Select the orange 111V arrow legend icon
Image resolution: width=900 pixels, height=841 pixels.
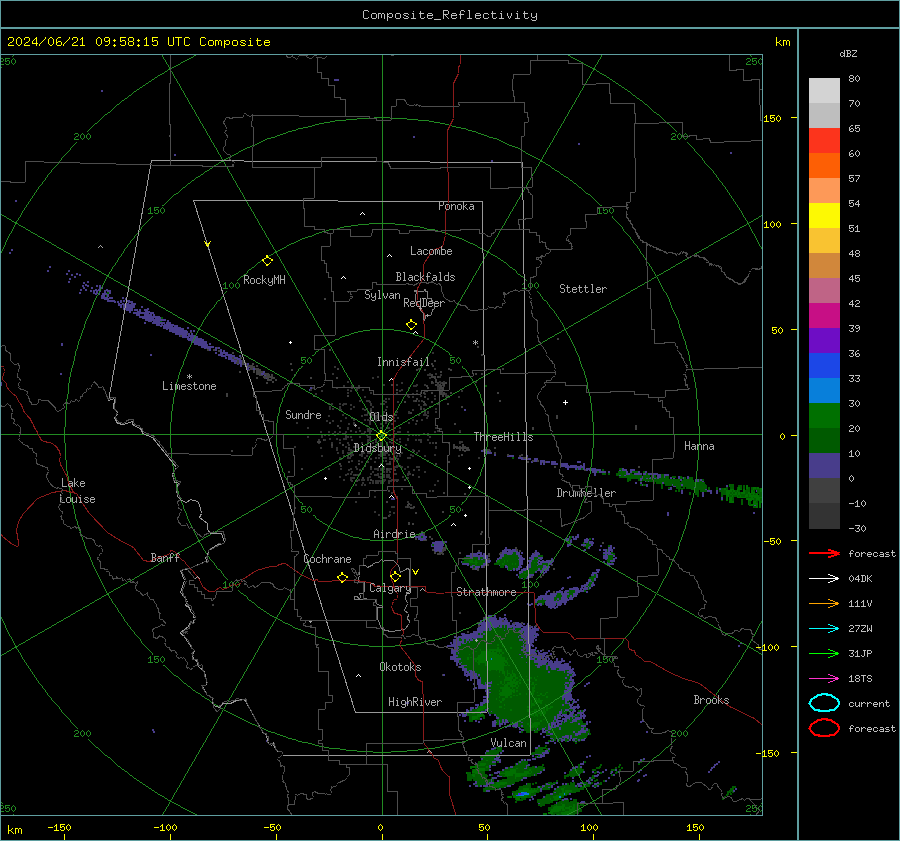[x=824, y=603]
